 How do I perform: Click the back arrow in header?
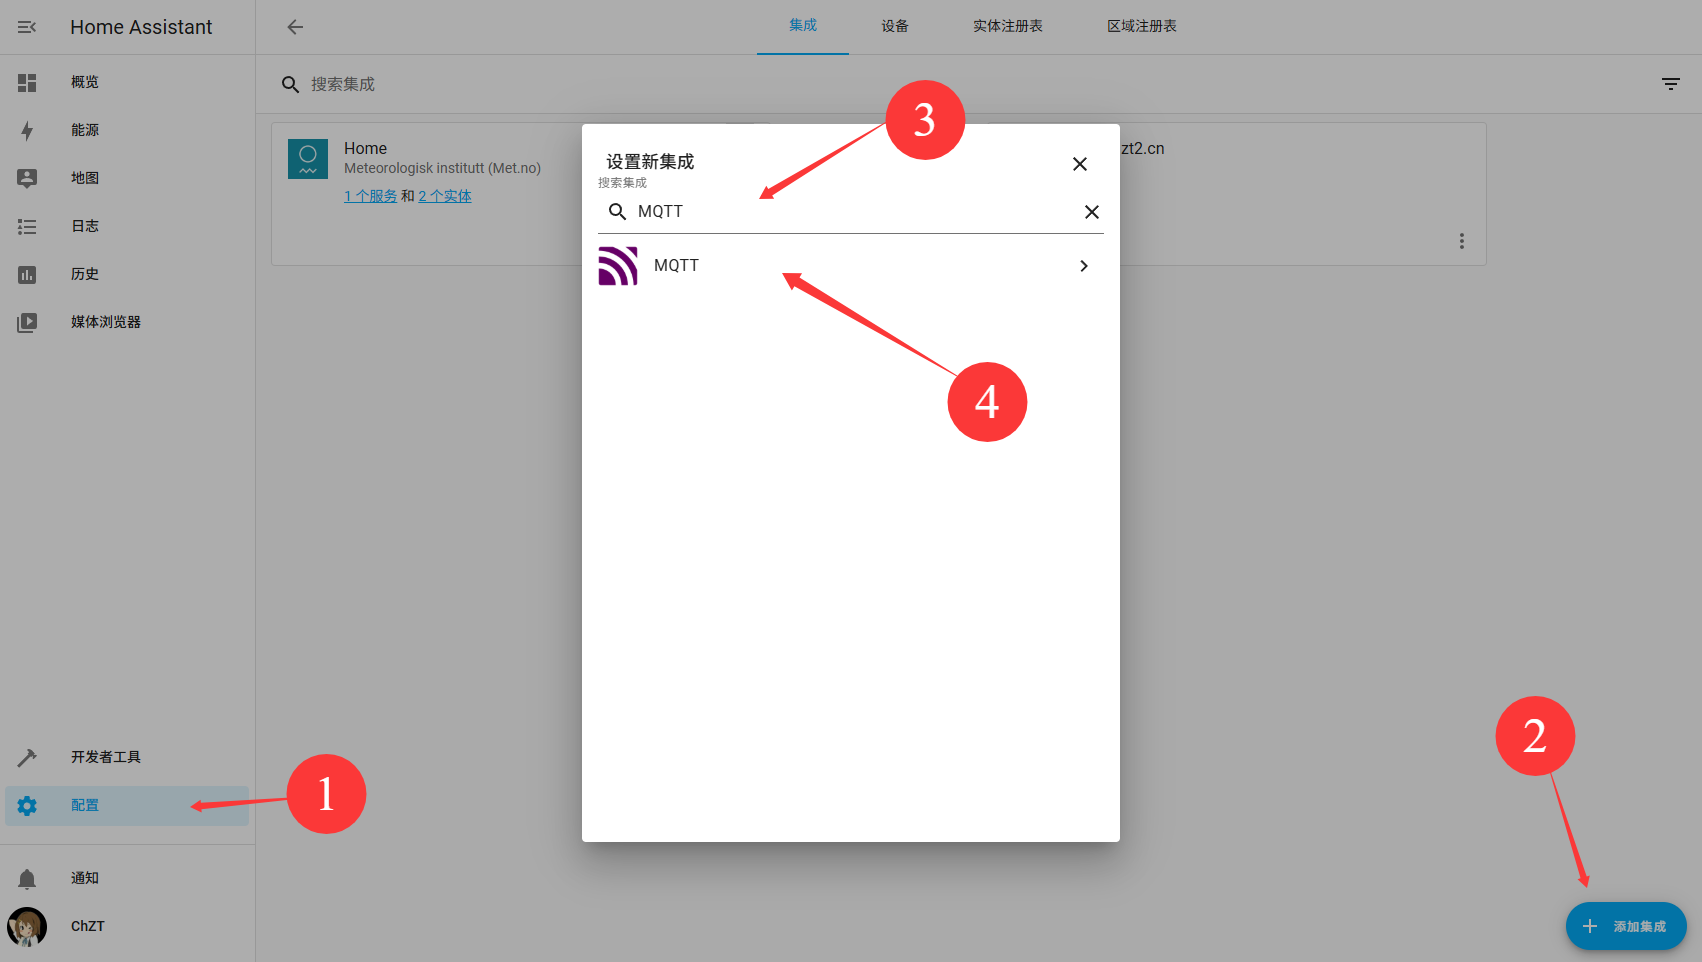click(295, 27)
